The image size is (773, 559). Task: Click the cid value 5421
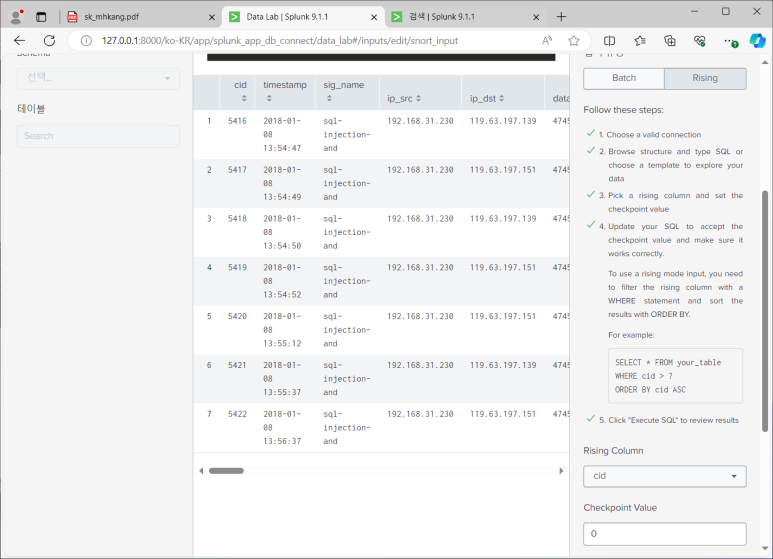(237, 365)
